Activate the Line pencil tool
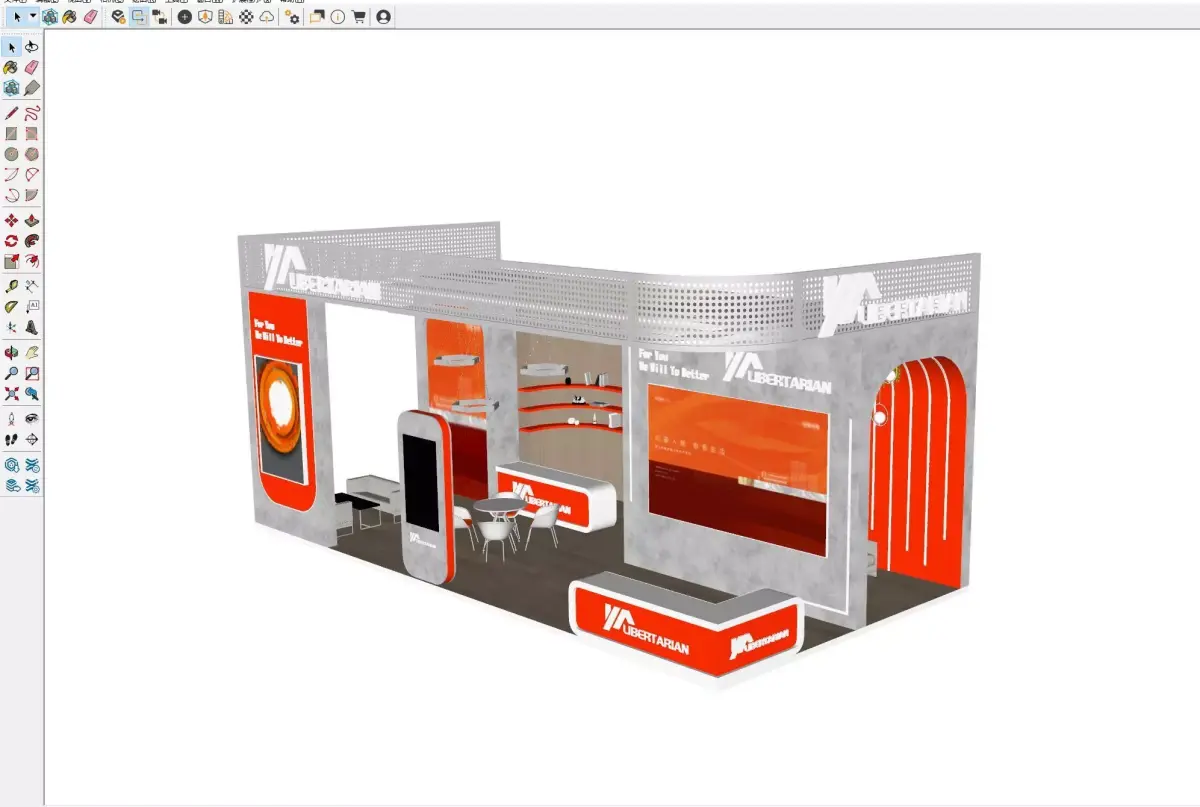Image resolution: width=1200 pixels, height=807 pixels. (11, 112)
